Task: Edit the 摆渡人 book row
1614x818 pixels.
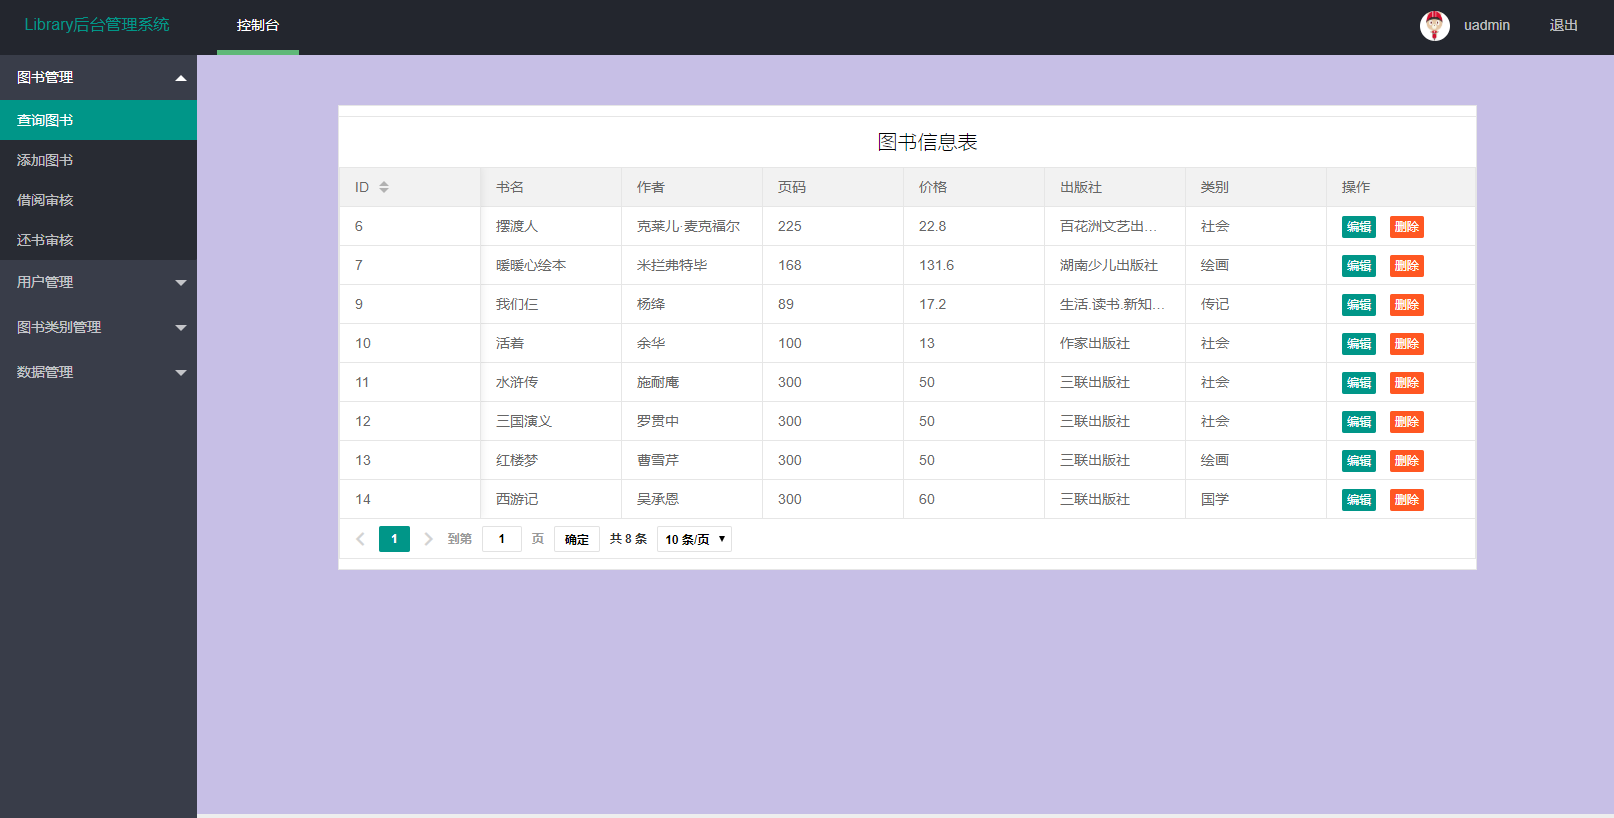Action: tap(1358, 227)
